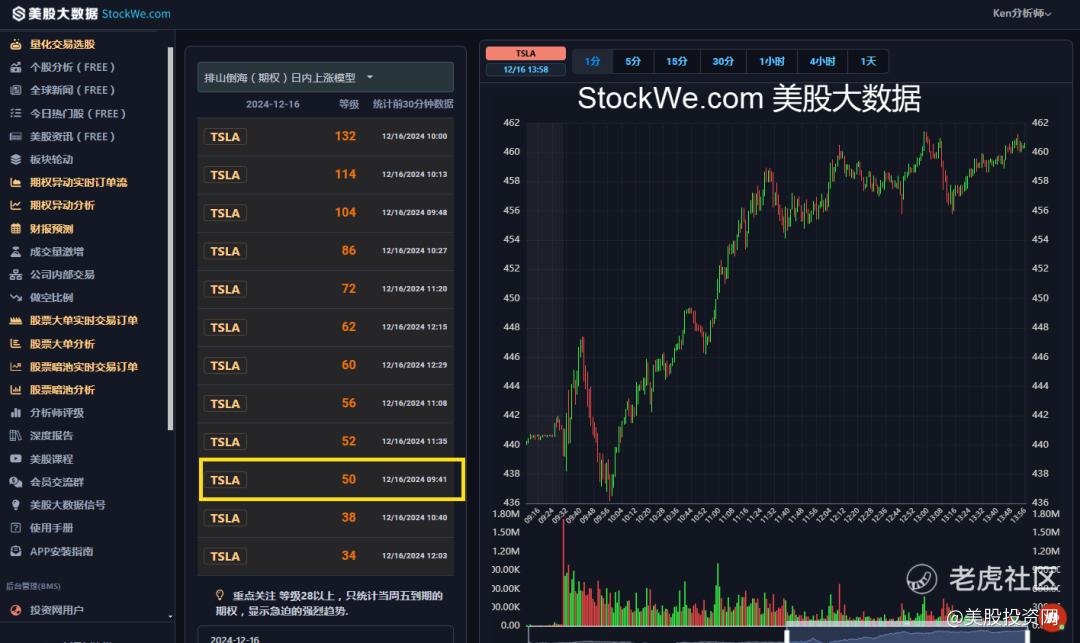This screenshot has width=1080, height=643.
Task: Click the TSLA badge in grade 34 row
Action: click(x=225, y=556)
